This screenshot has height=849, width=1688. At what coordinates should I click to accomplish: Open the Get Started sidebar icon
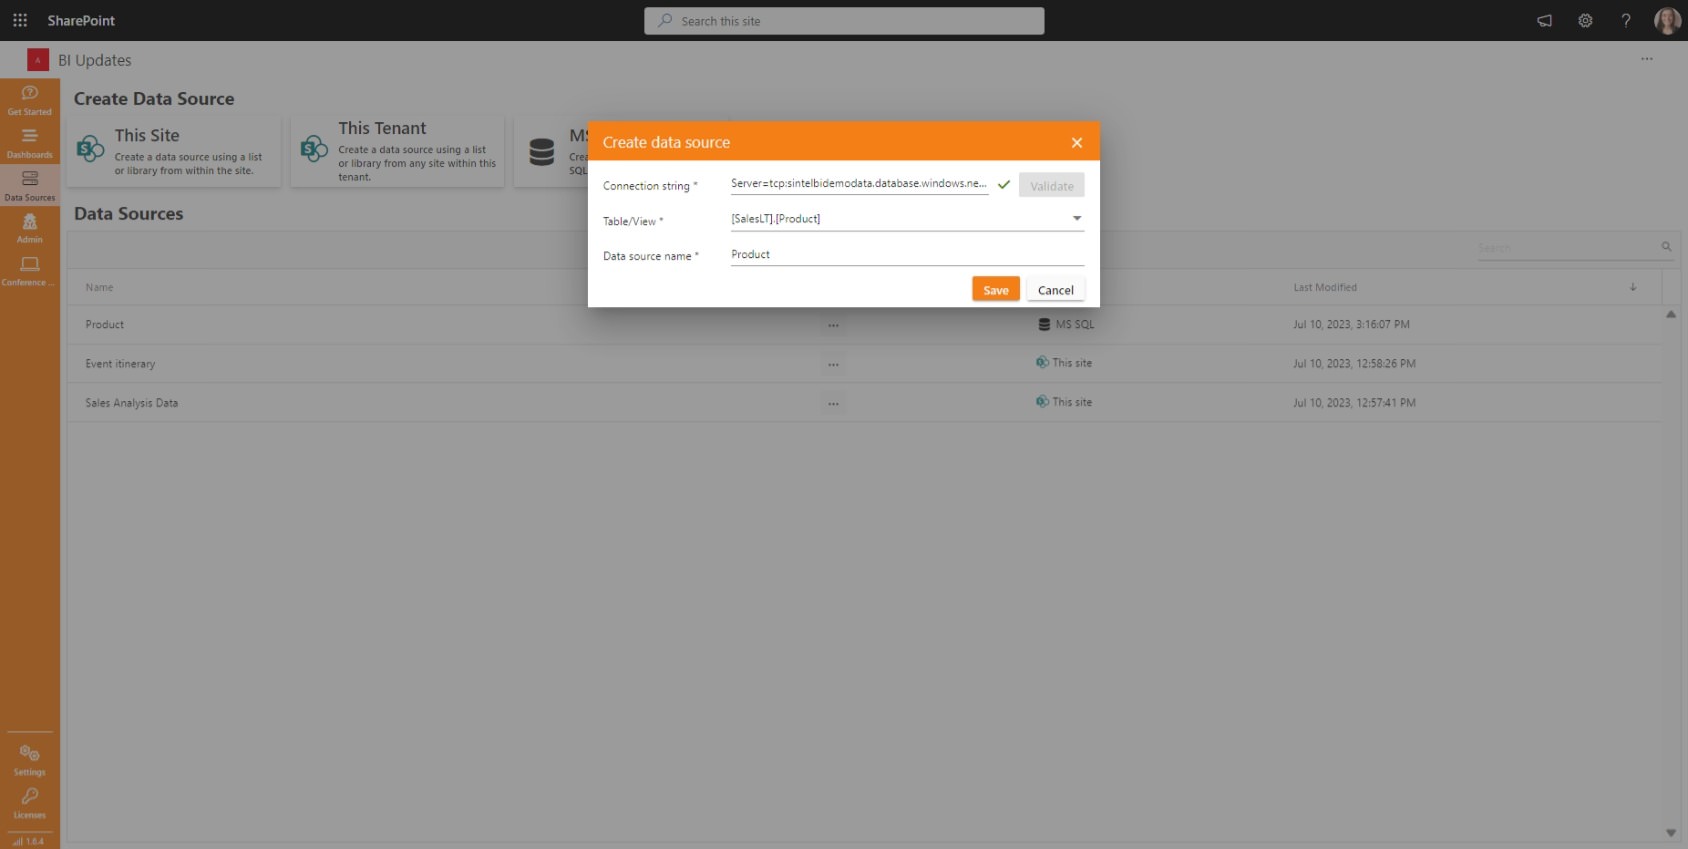[30, 99]
